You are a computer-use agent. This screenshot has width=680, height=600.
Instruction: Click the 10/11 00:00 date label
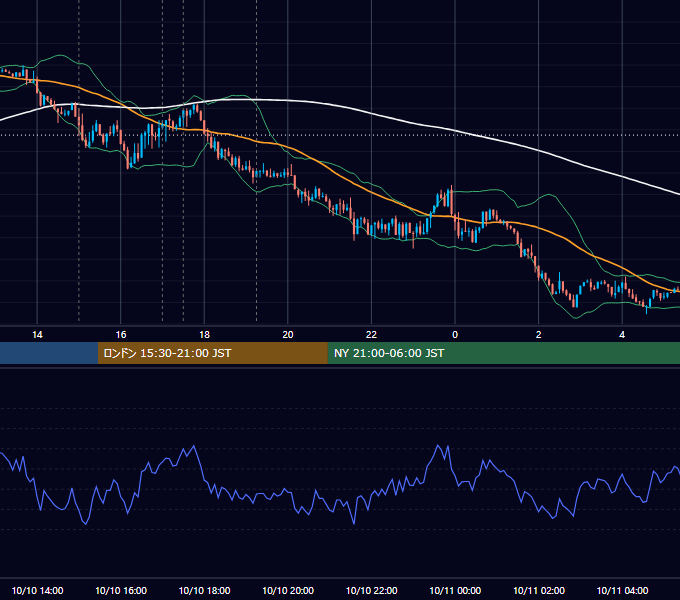tap(455, 590)
